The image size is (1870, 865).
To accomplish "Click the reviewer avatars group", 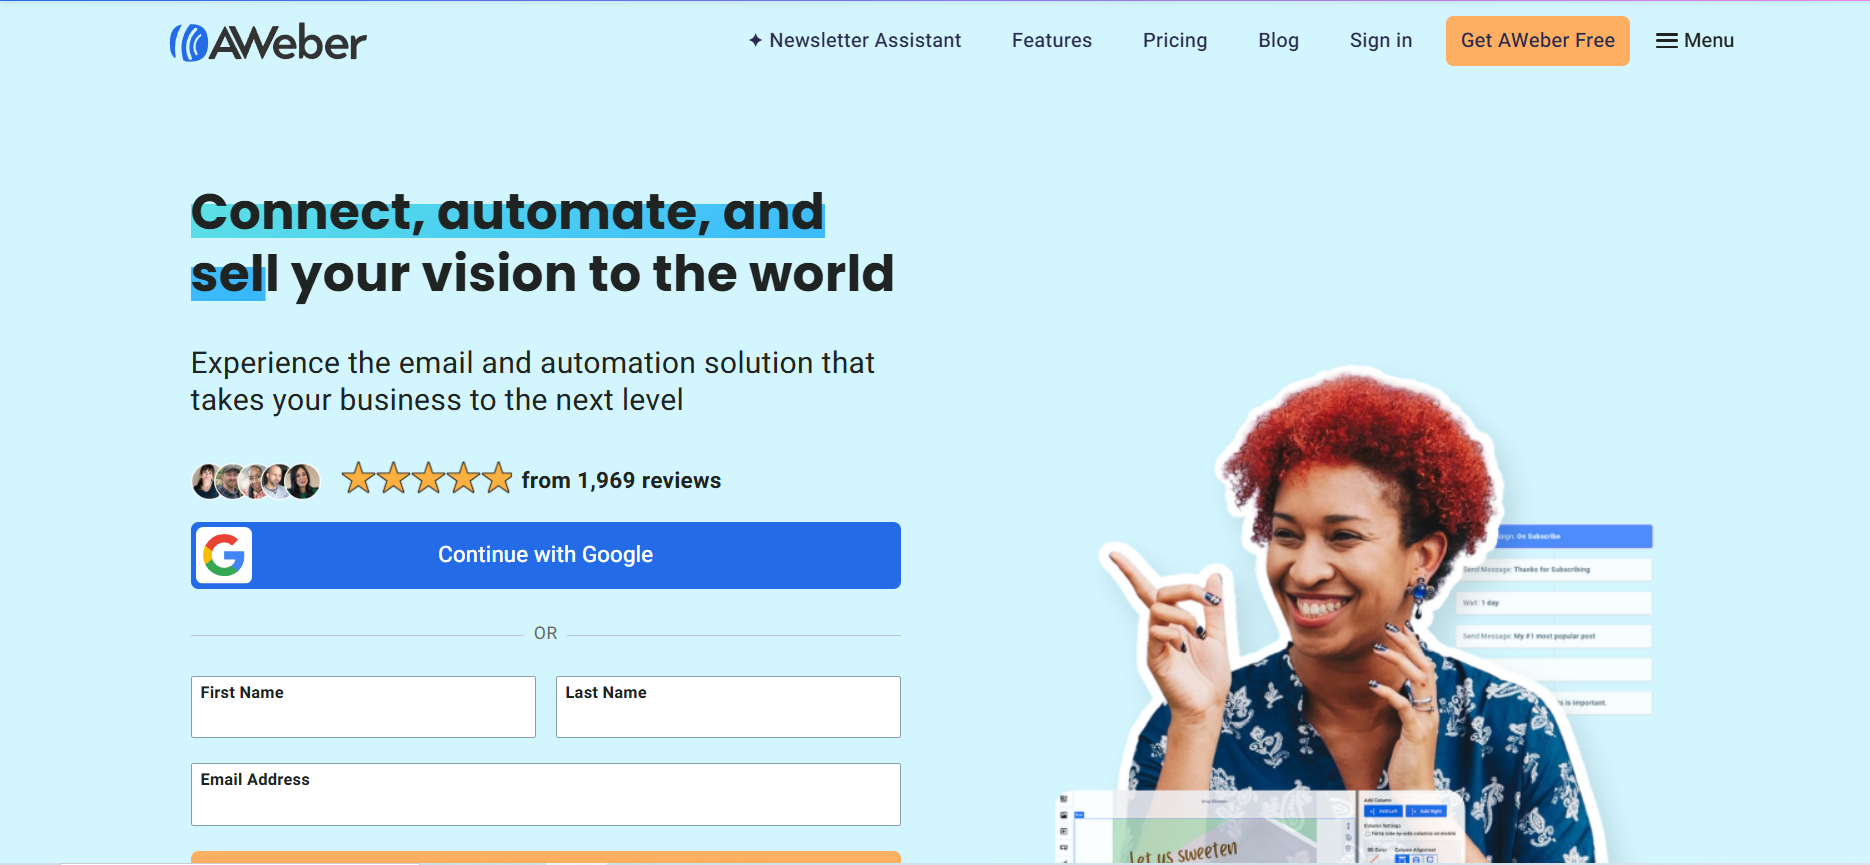I will (256, 481).
